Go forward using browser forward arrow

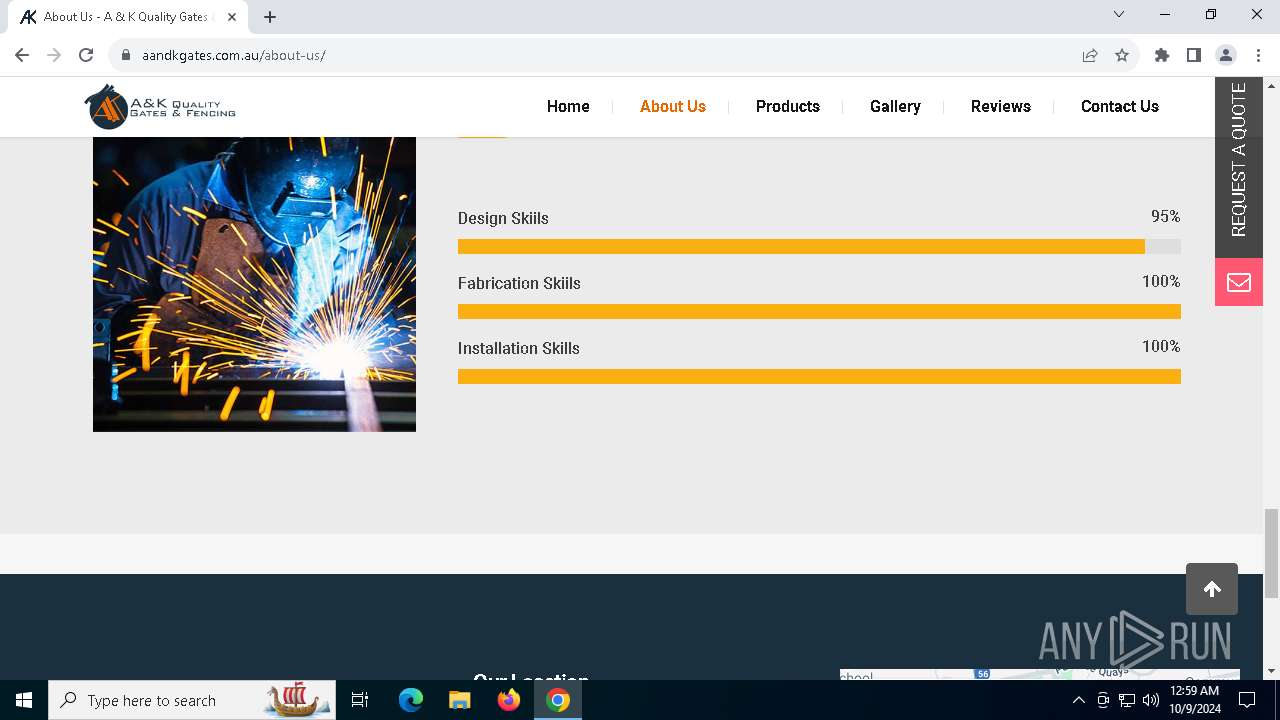54,55
